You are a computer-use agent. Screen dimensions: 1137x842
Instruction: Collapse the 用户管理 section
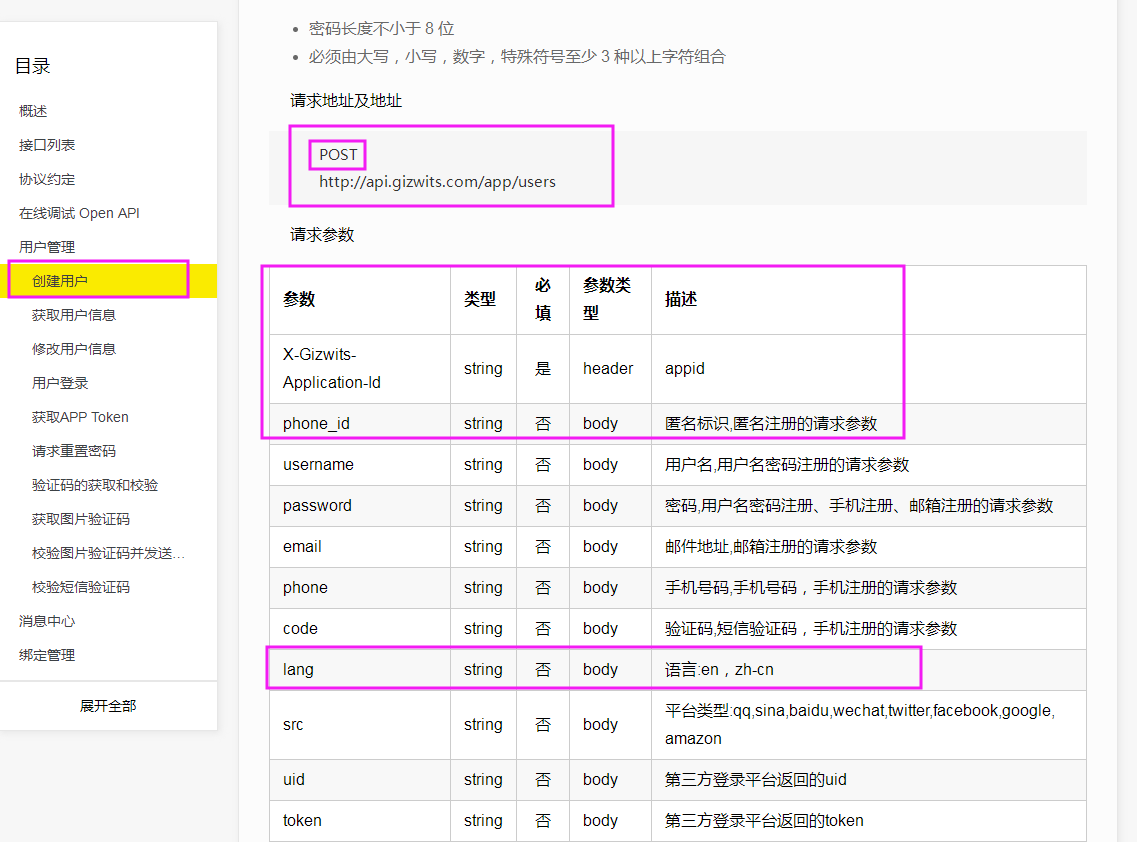click(47, 247)
